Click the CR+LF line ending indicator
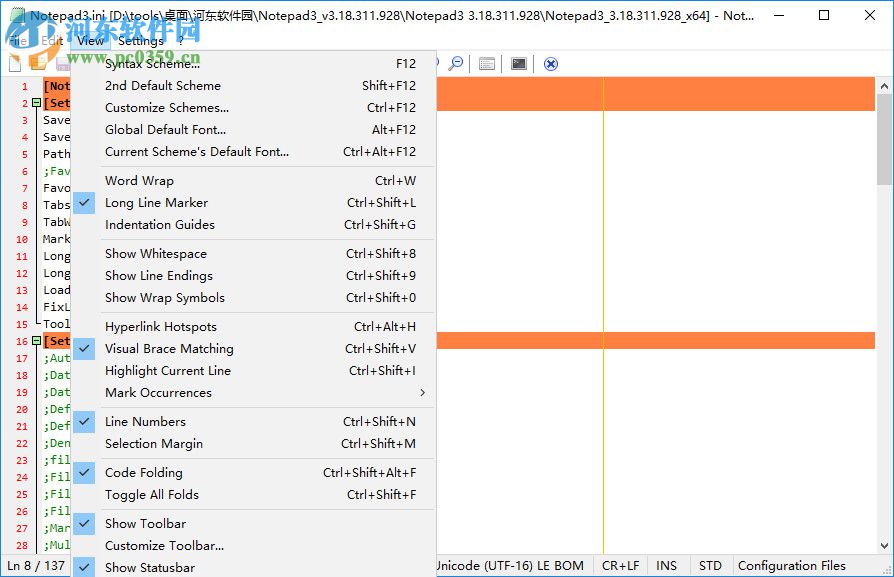Screen dimensions: 894x577 tap(620, 566)
